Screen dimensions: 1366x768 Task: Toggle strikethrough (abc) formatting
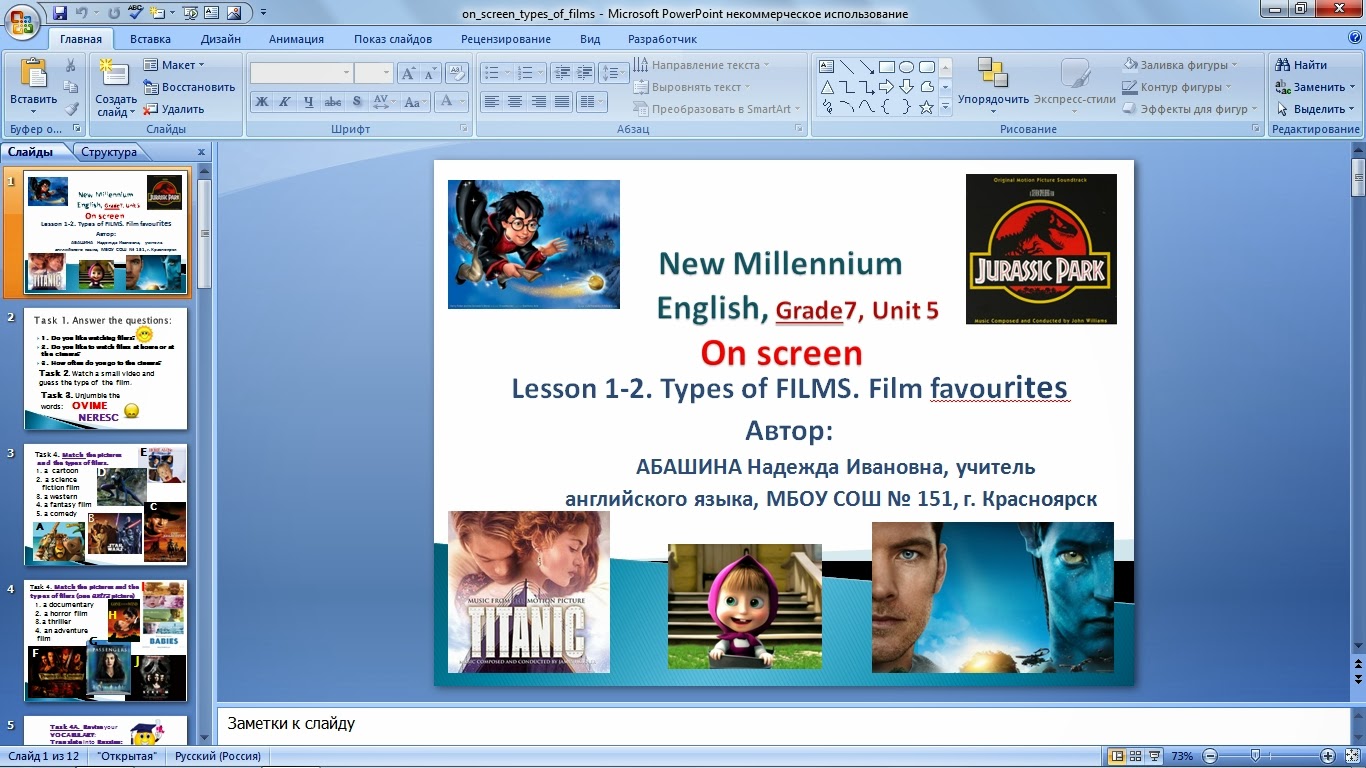coord(333,101)
